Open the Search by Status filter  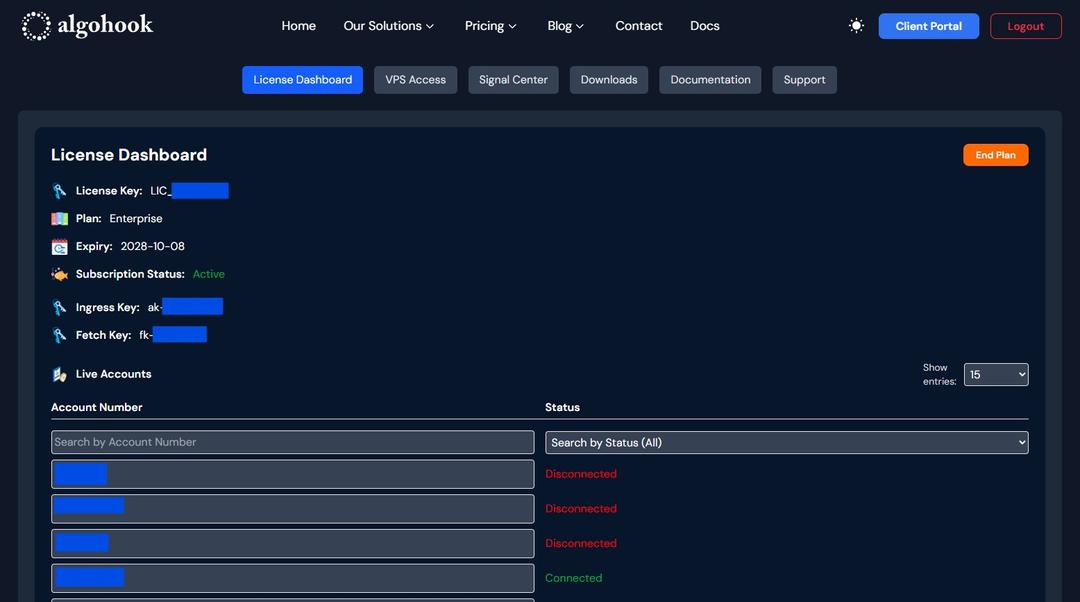click(786, 443)
